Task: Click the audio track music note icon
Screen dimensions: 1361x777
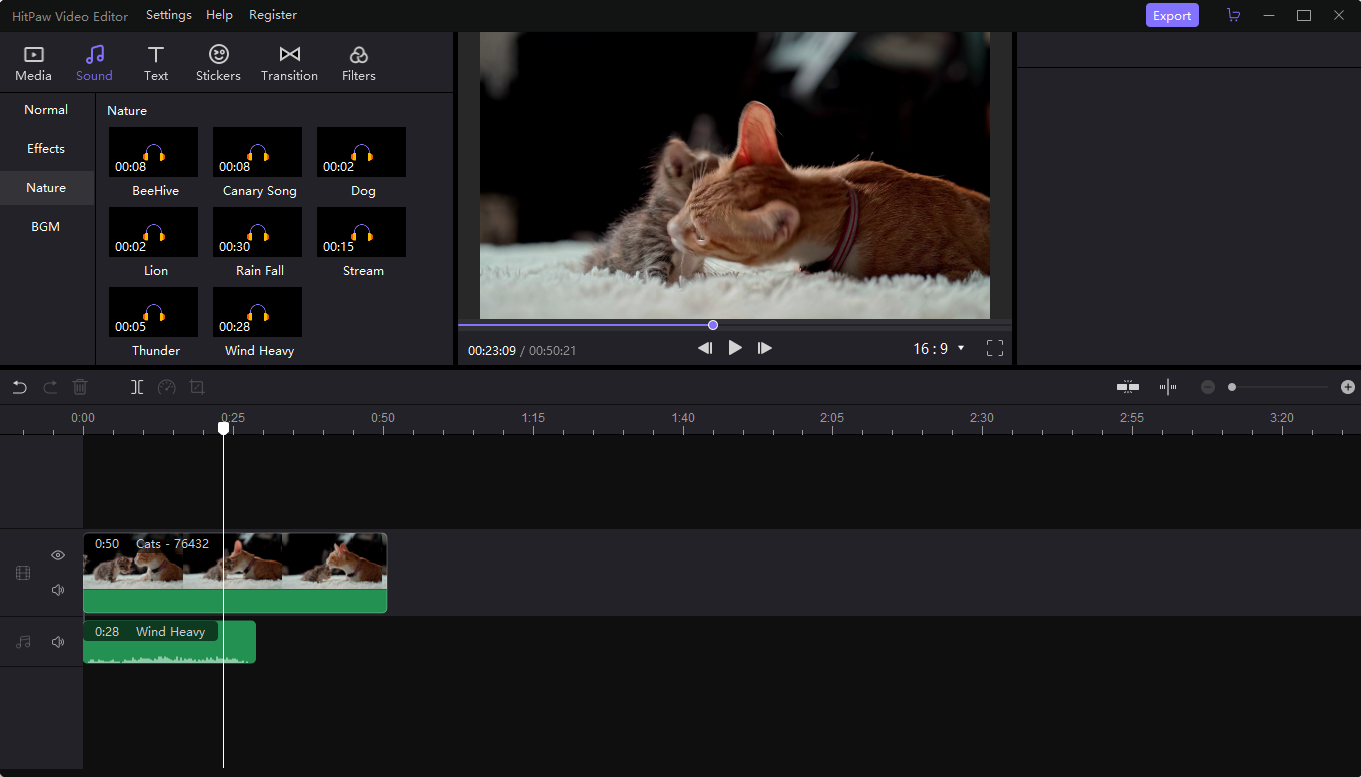Action: click(23, 642)
